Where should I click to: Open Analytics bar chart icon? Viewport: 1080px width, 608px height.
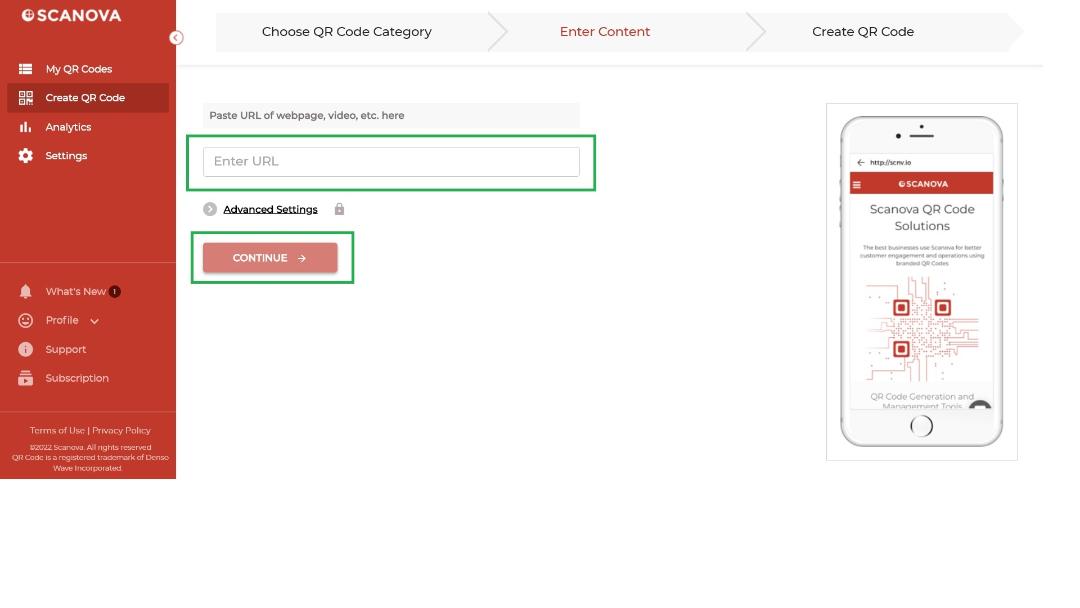pyautogui.click(x=25, y=127)
